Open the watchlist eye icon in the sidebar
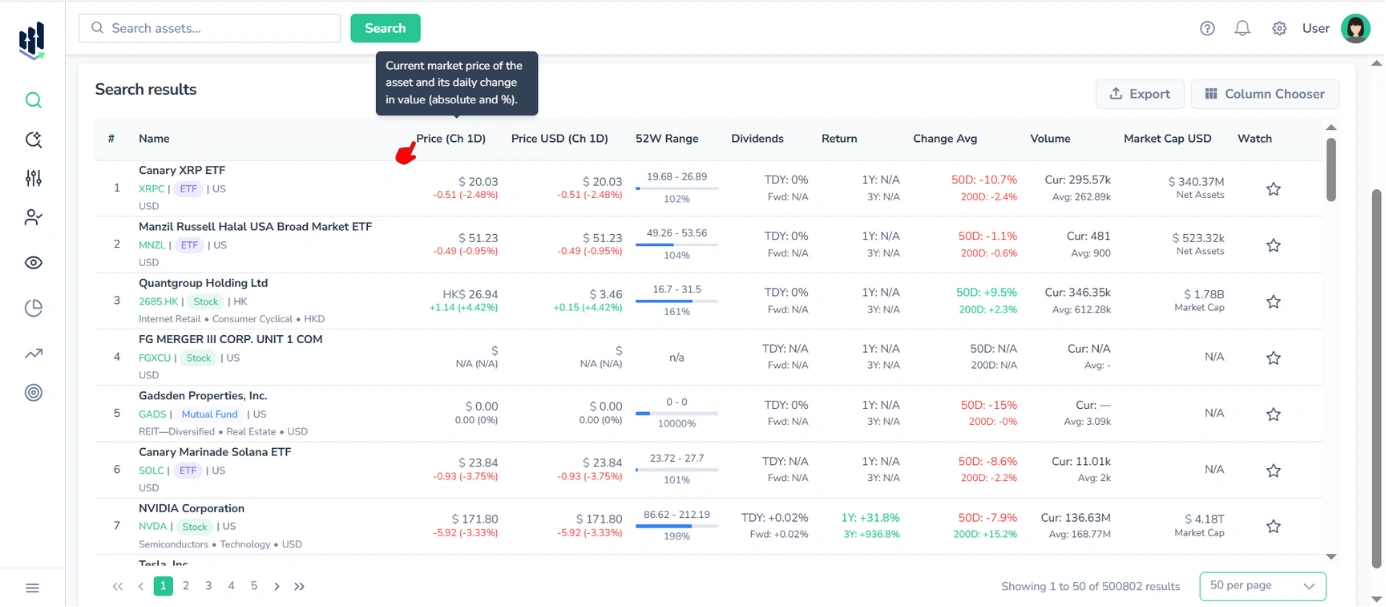 33,263
